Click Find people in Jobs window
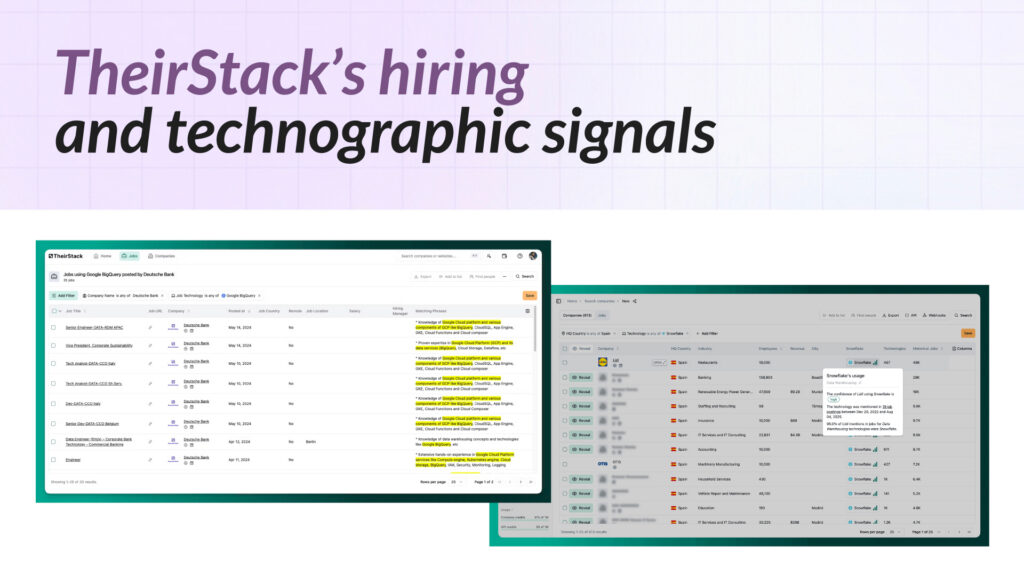 [482, 277]
